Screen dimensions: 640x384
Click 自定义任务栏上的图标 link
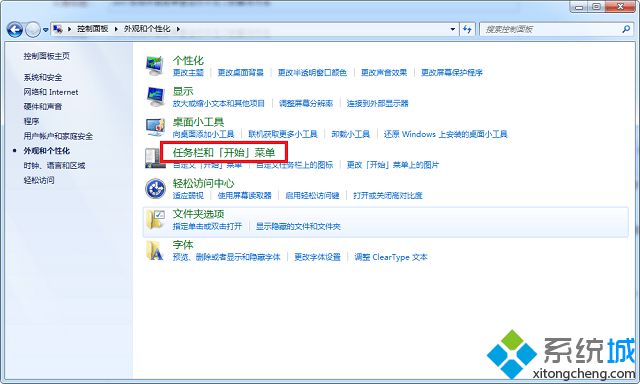[x=295, y=165]
